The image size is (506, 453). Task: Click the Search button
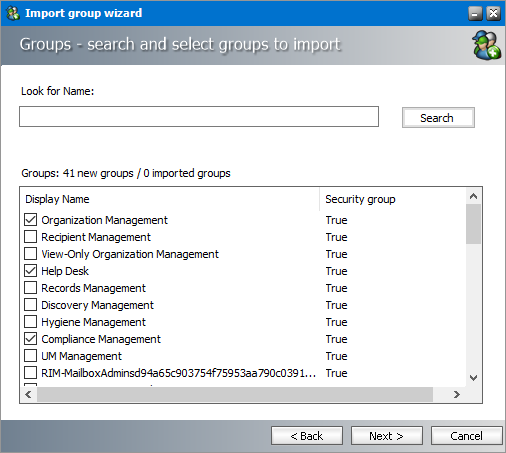438,118
